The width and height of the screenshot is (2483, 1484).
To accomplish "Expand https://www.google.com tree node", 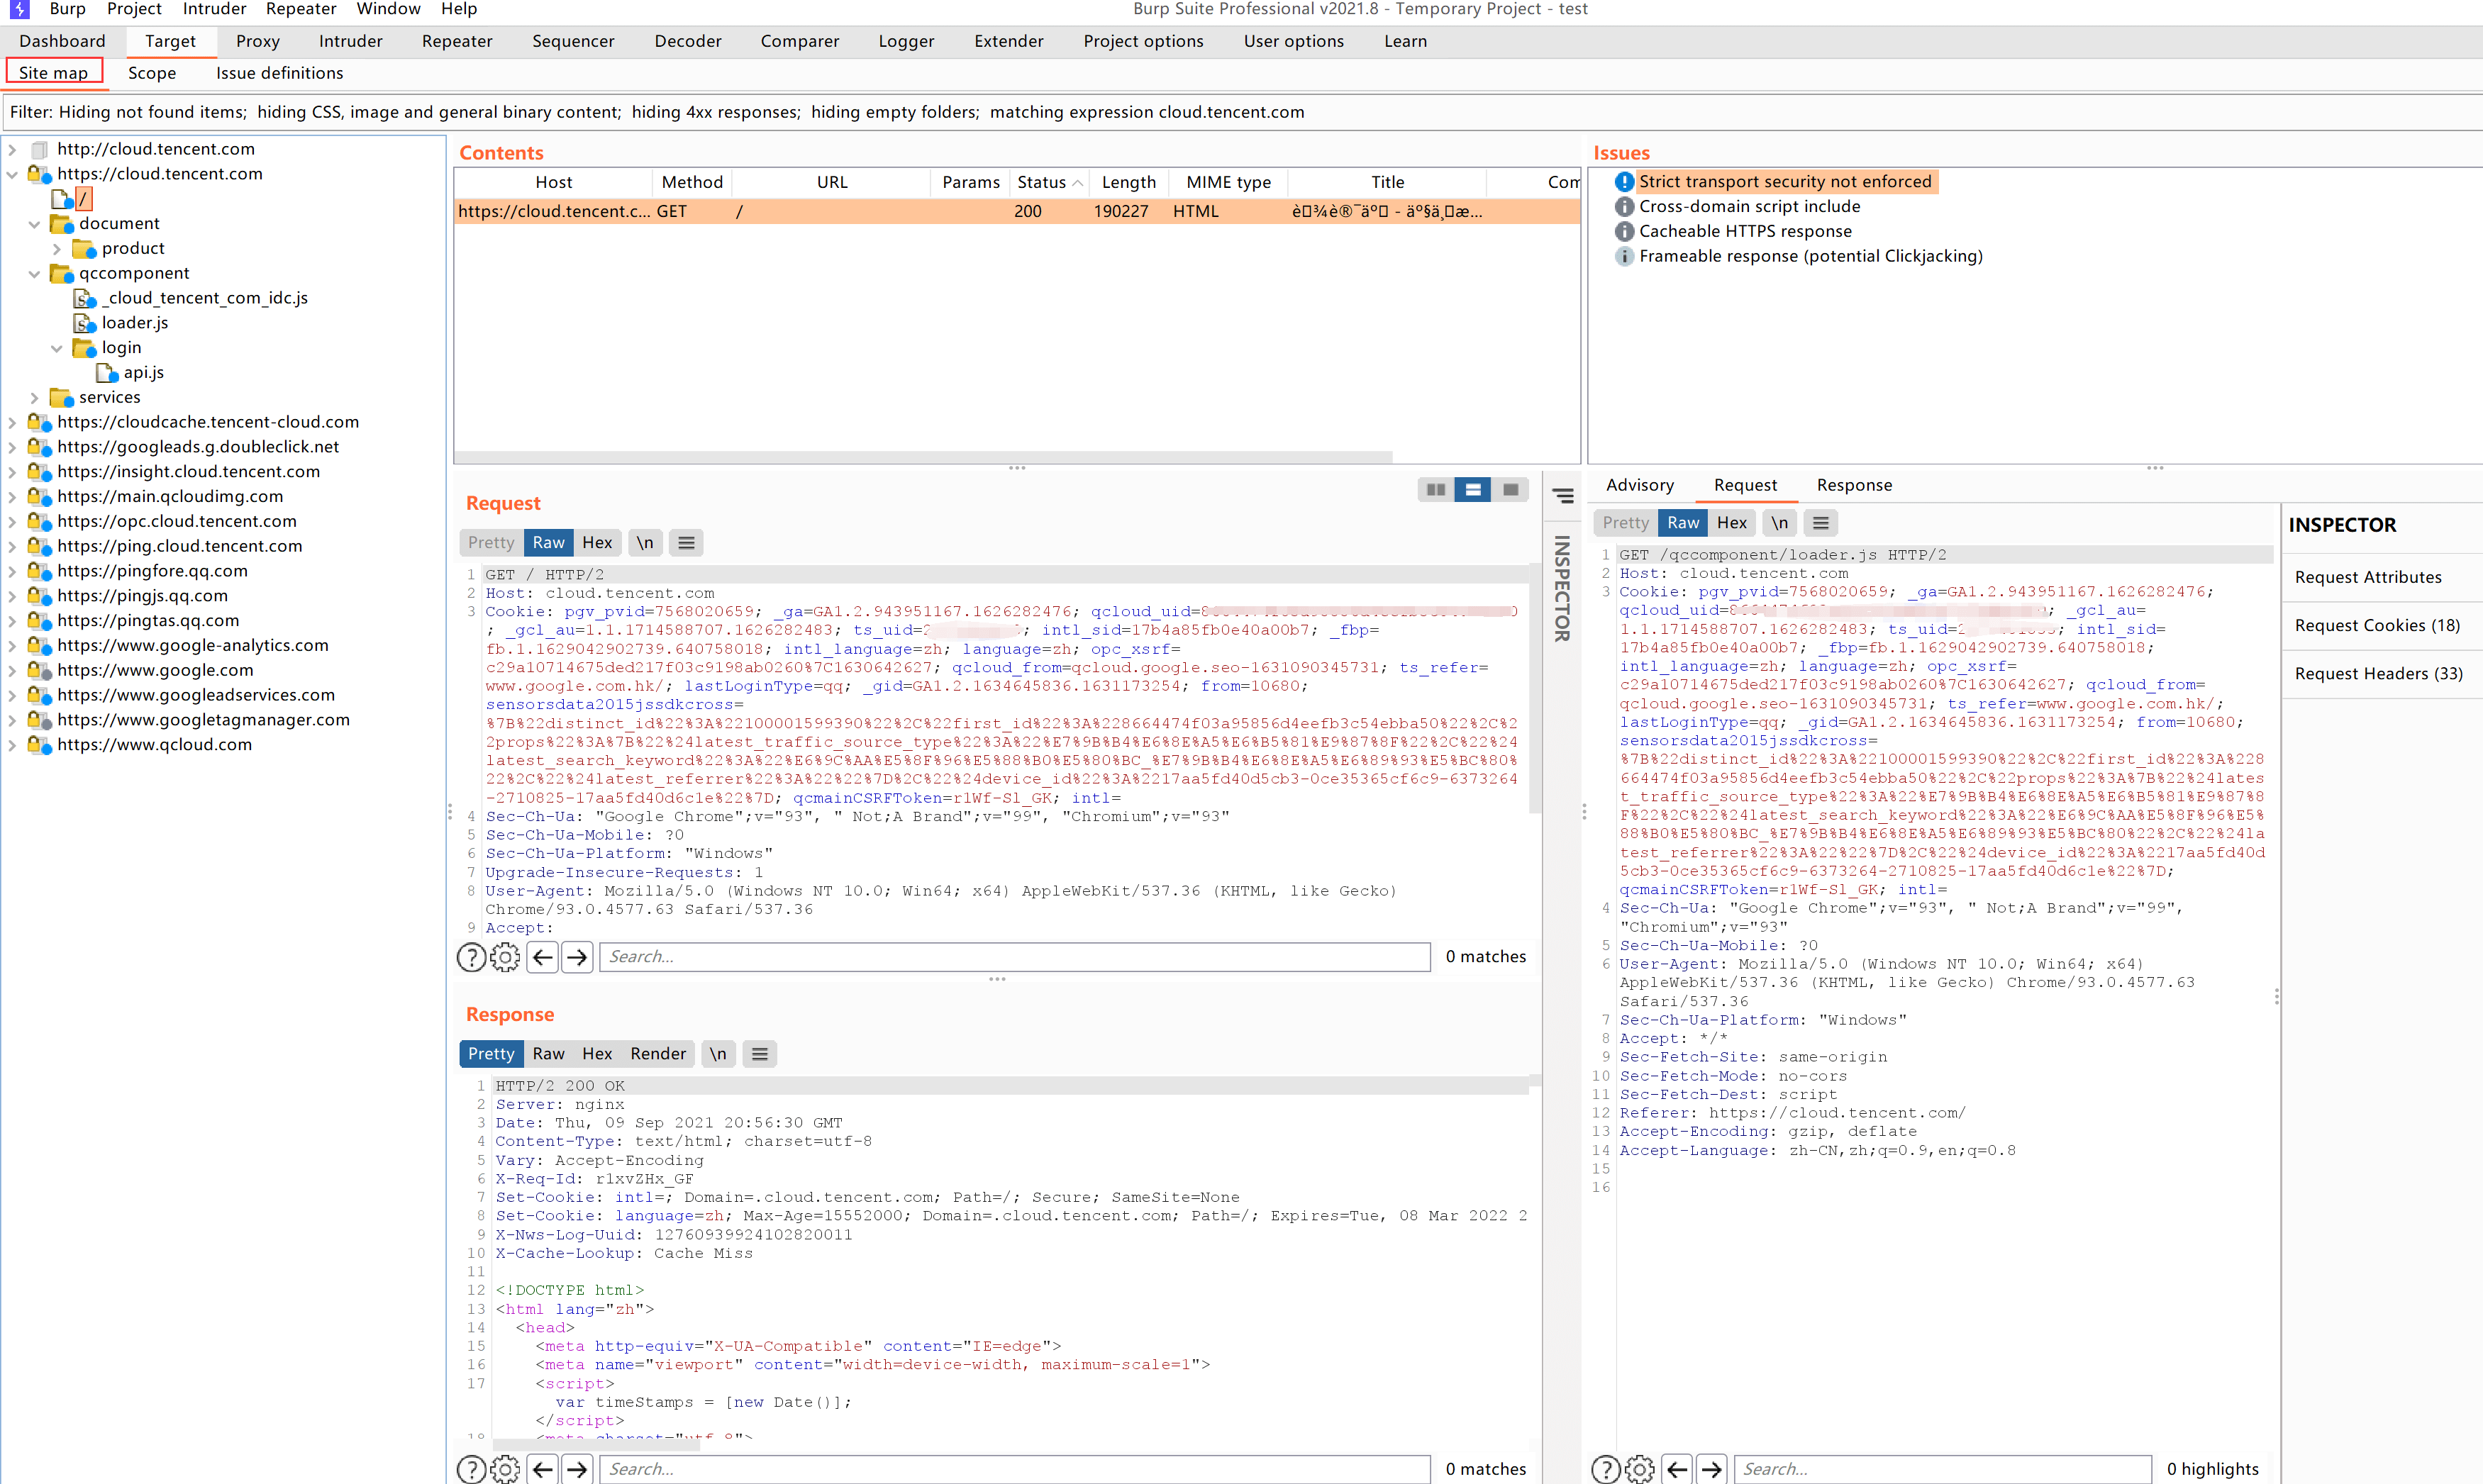I will pos(12,671).
